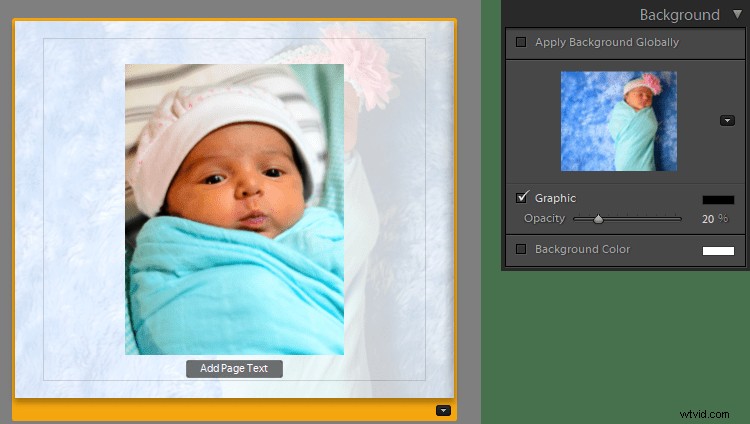Screen dimensions: 750x424
Task: Click the Background Color label
Action: click(582, 249)
